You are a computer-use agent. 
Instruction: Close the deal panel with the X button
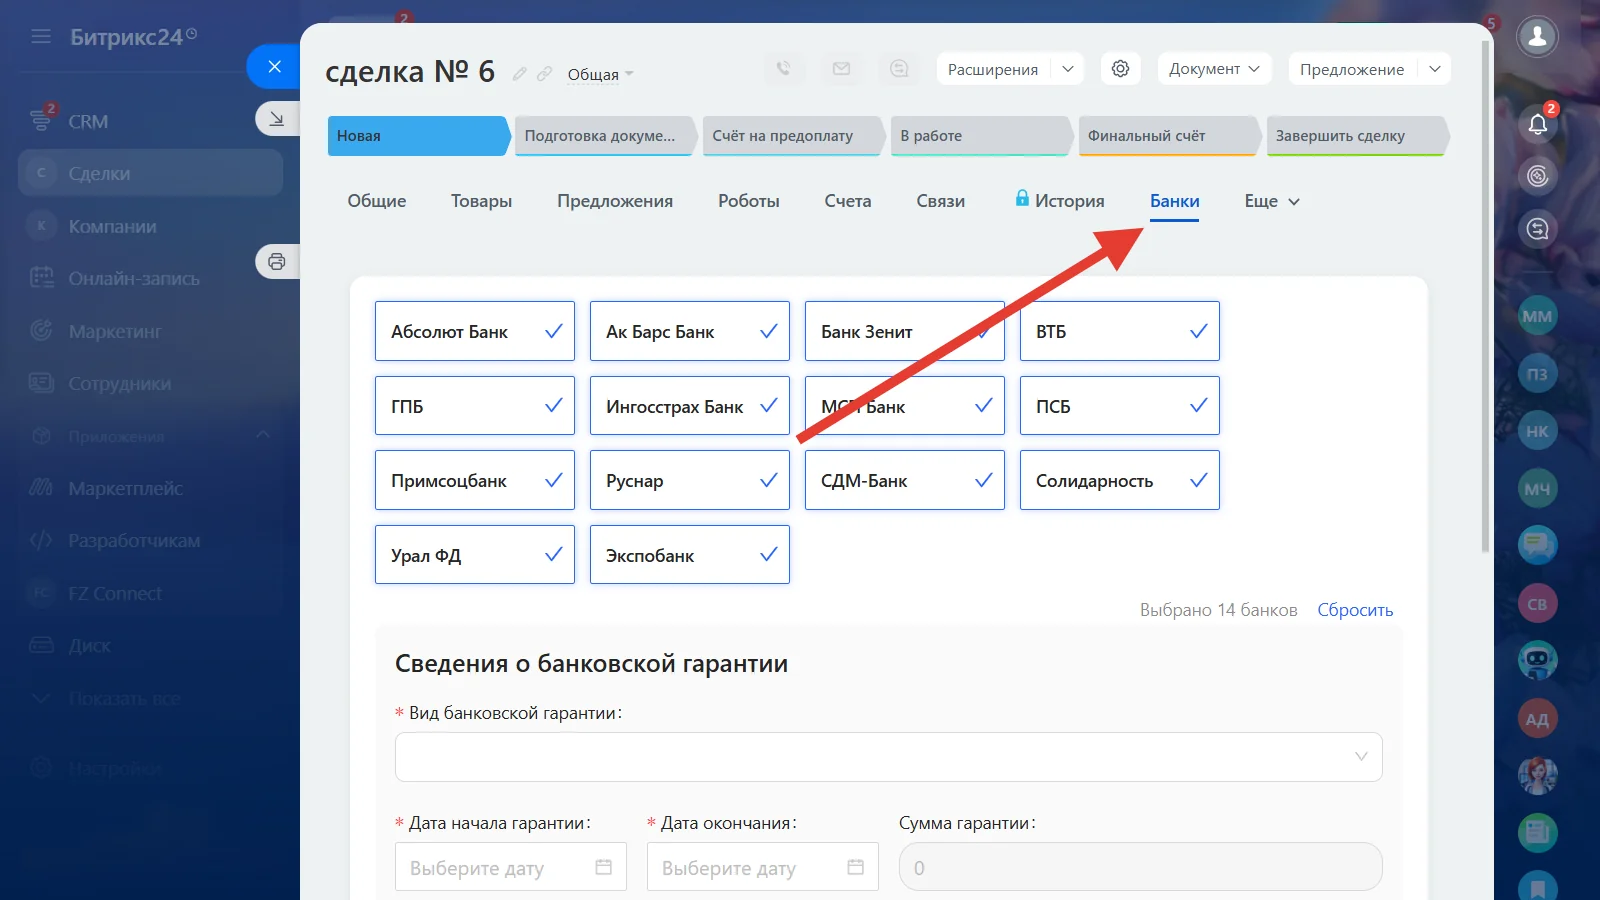274,67
